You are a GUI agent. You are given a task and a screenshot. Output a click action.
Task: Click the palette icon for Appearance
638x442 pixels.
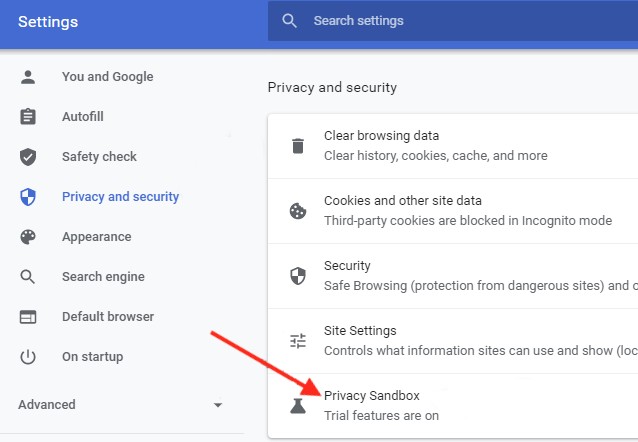28,236
